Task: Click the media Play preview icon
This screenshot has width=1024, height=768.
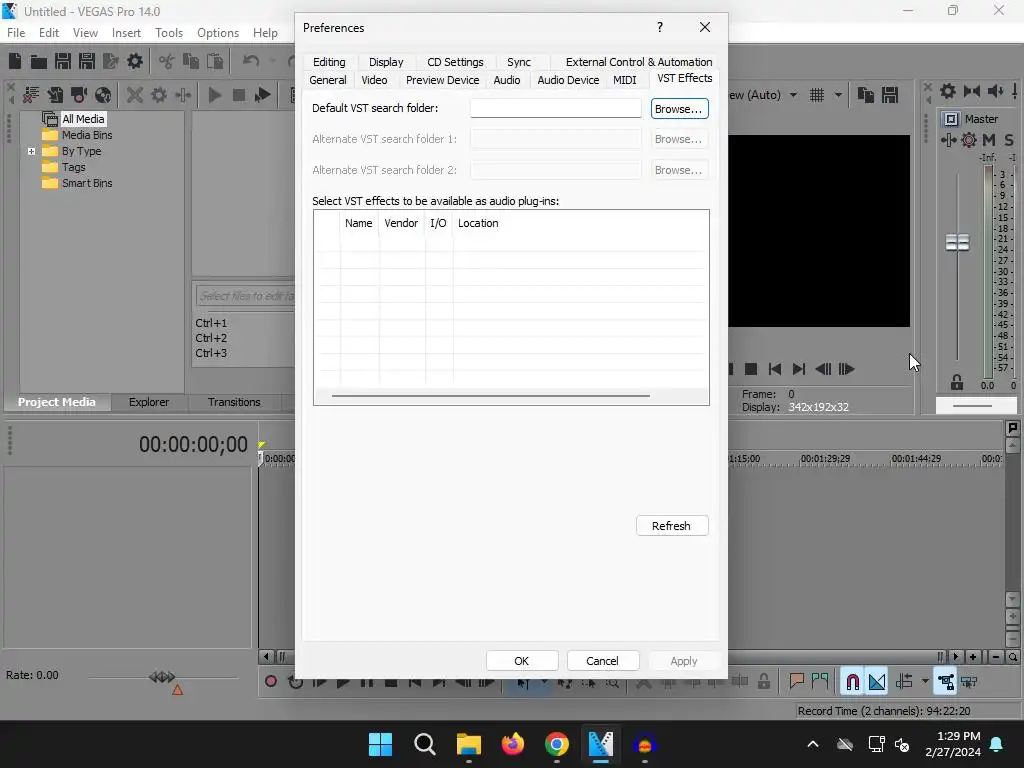Action: 214,95
